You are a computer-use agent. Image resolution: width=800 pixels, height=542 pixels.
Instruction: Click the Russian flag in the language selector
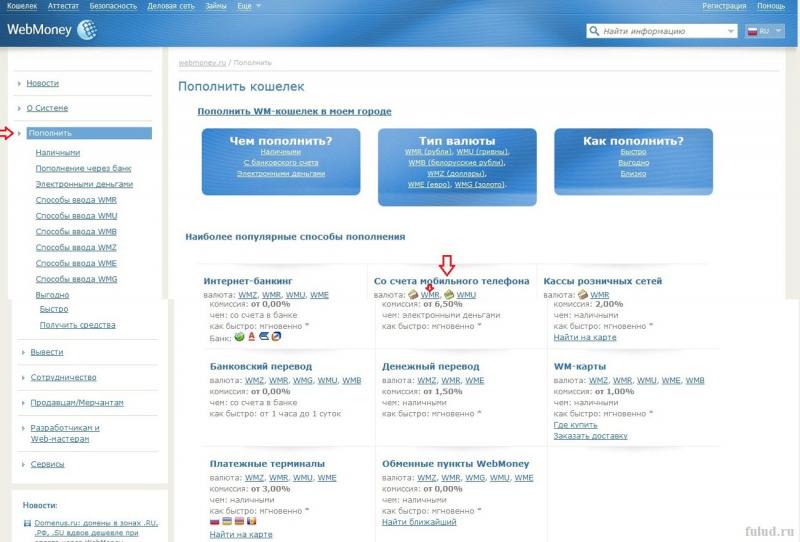tap(753, 32)
